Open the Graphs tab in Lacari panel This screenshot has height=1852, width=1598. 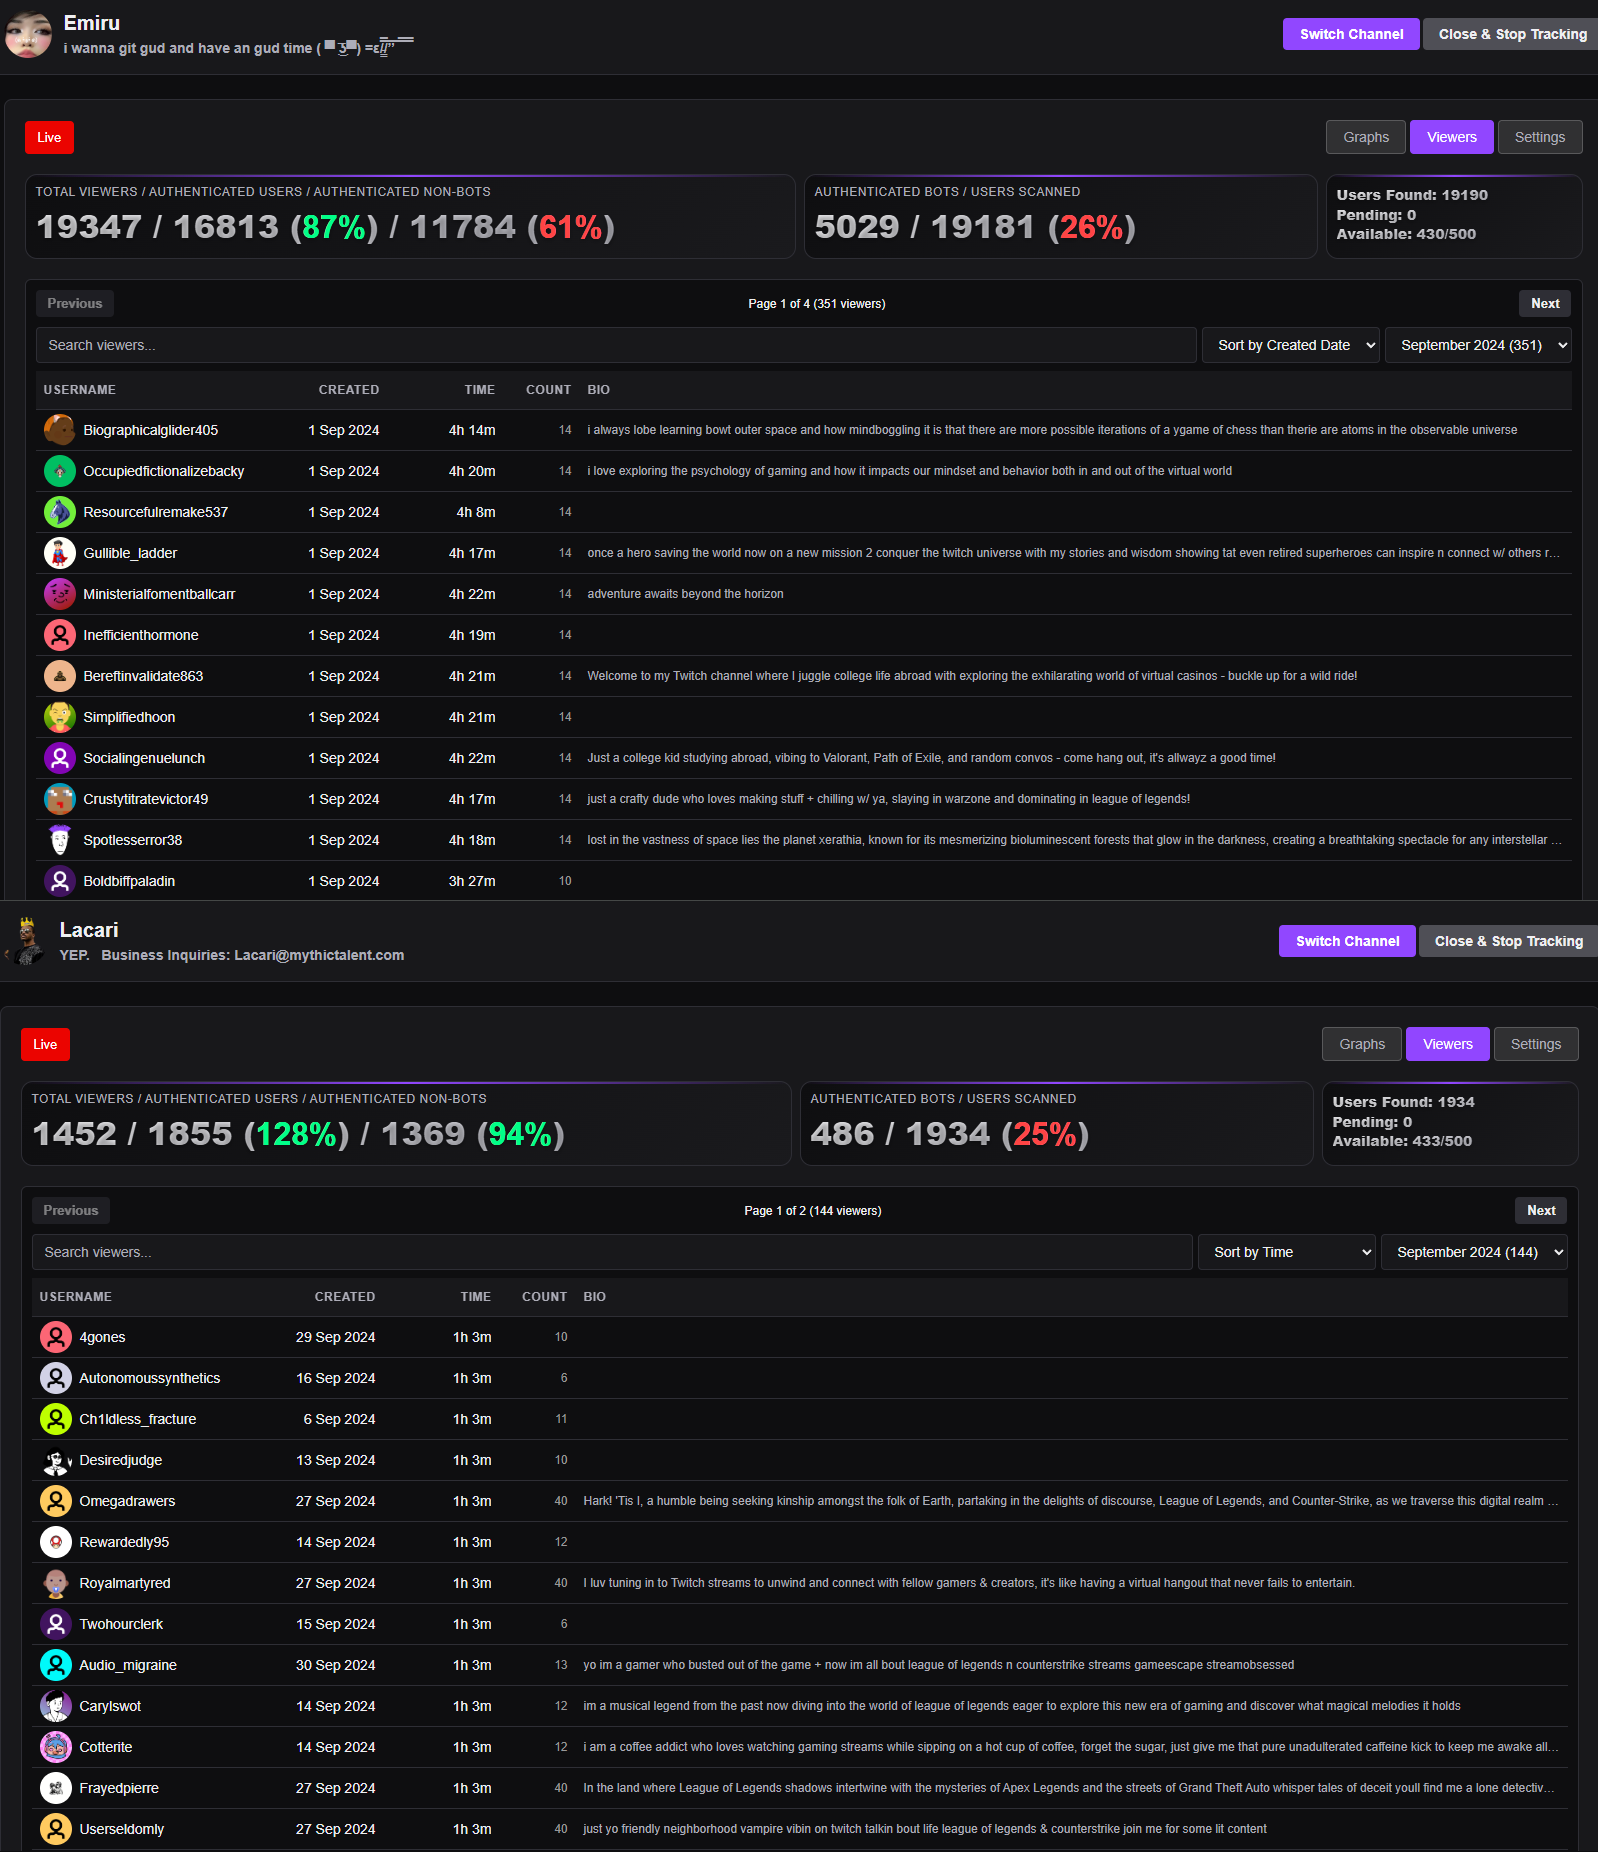(1362, 1044)
